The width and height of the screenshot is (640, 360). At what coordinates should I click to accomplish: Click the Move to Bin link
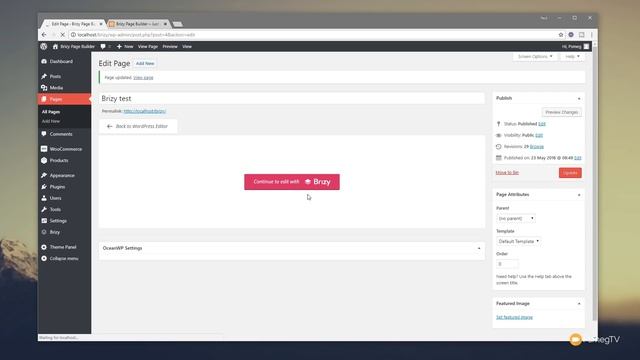[507, 173]
